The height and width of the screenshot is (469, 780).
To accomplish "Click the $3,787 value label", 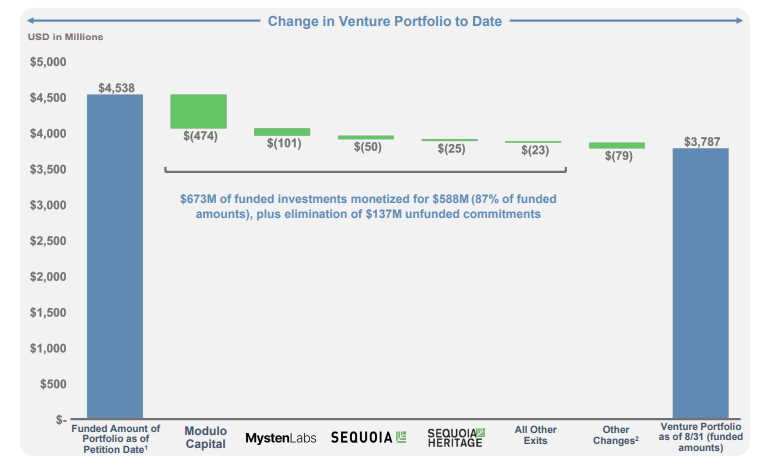I will click(x=700, y=142).
